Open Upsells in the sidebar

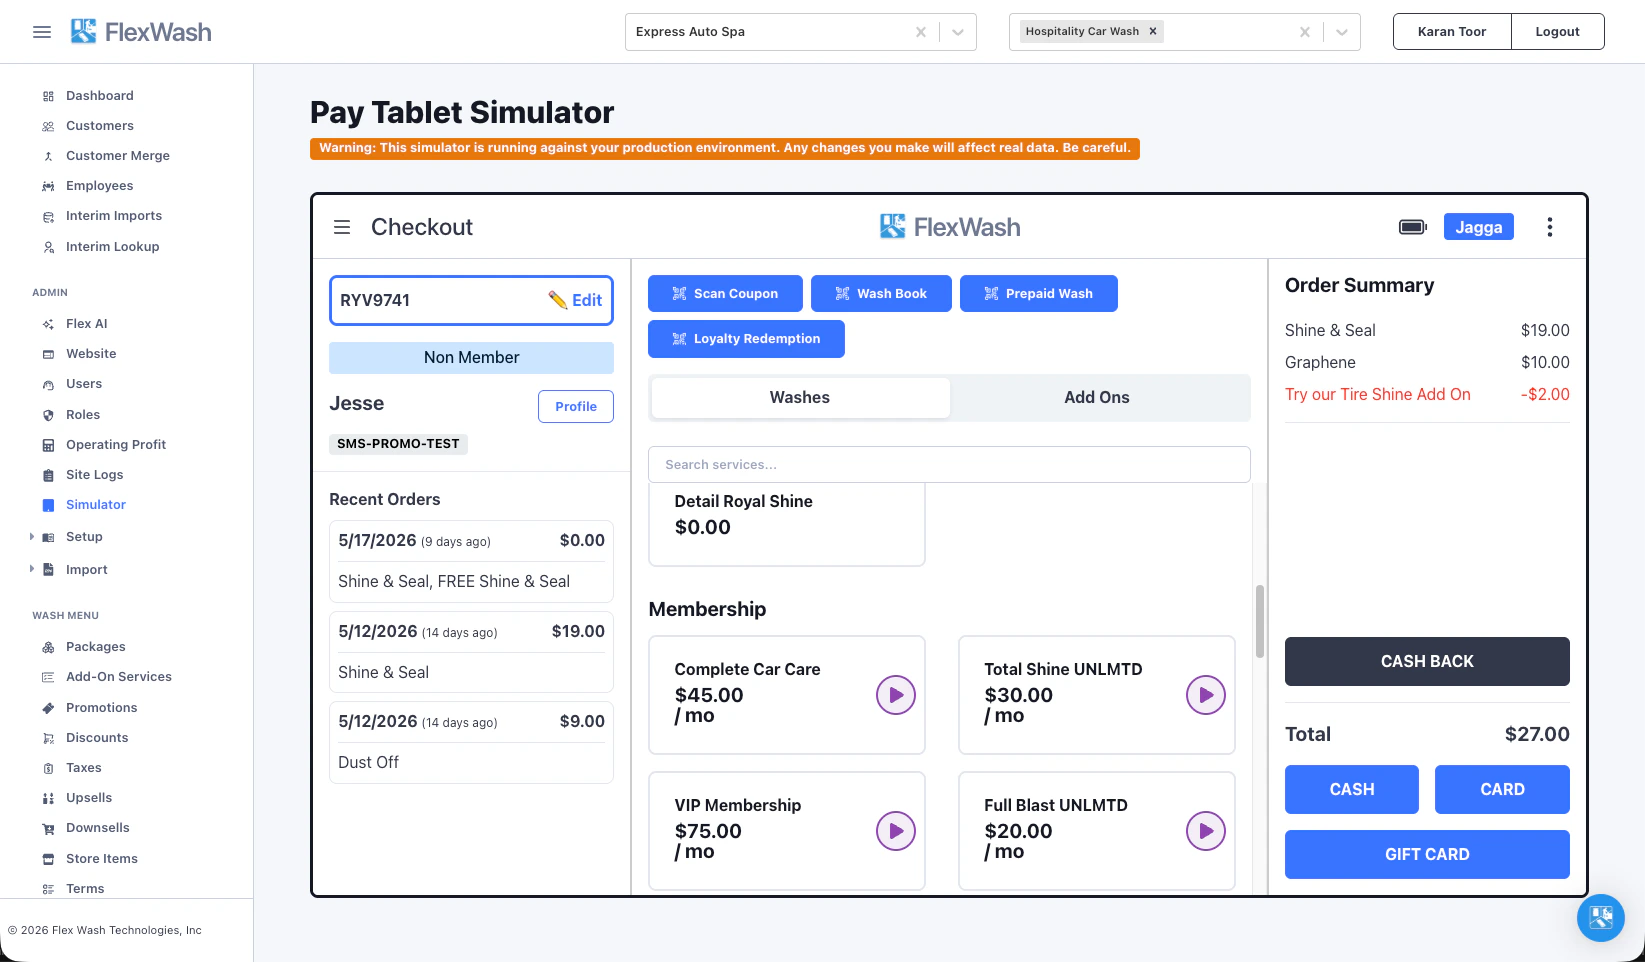point(89,798)
